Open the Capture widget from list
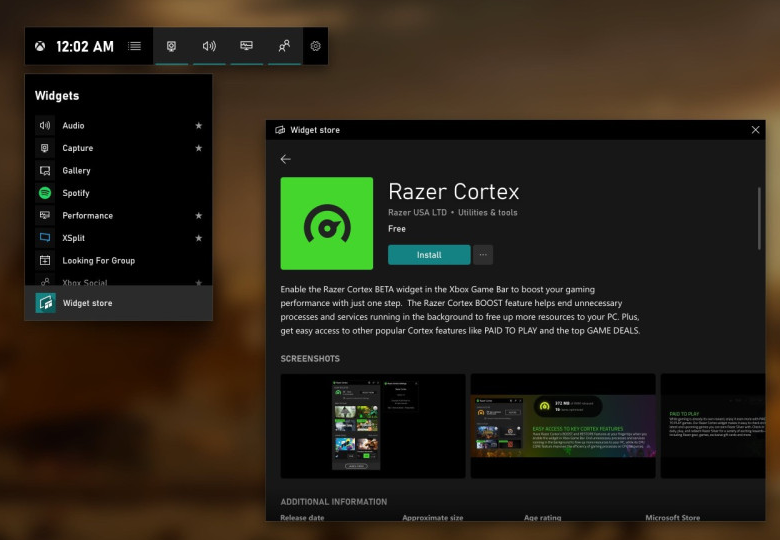Viewport: 780px width, 540px height. point(118,148)
